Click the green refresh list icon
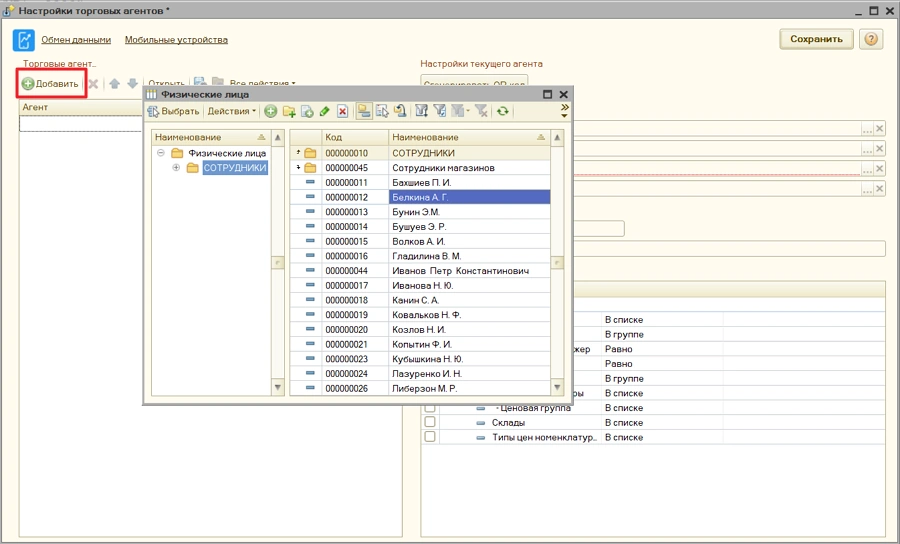The width and height of the screenshot is (900, 544). [503, 111]
